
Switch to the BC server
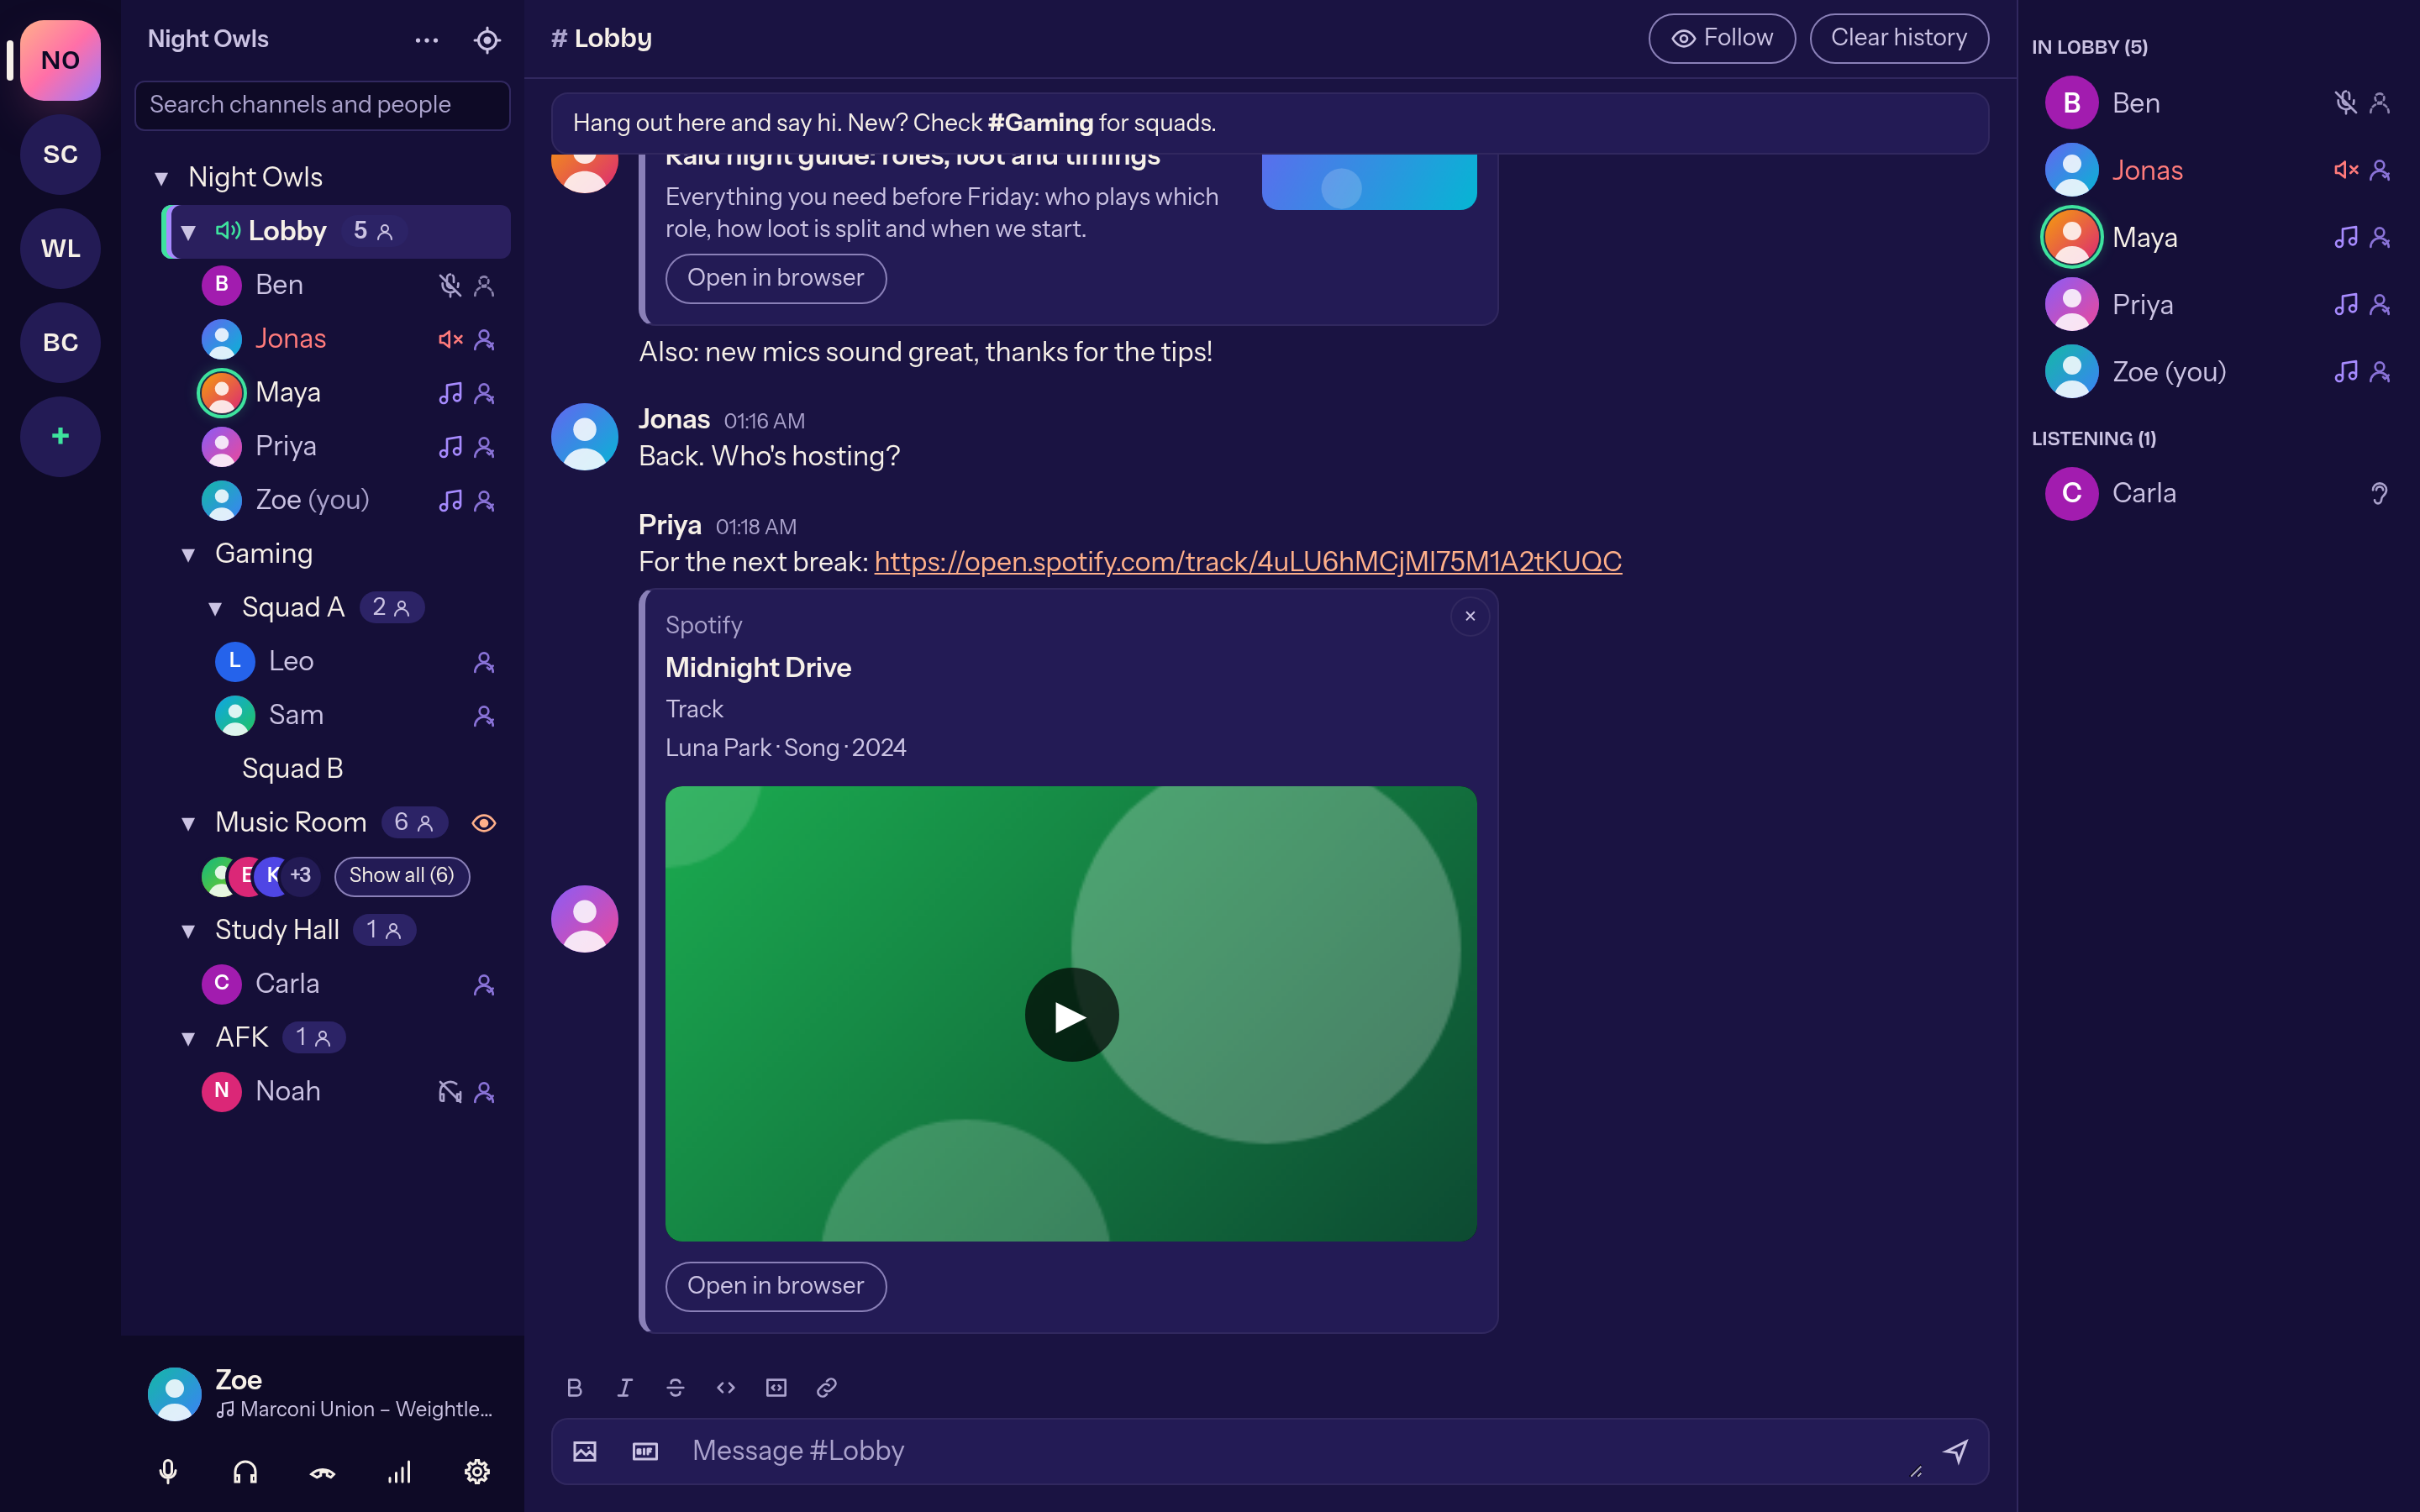(x=60, y=342)
